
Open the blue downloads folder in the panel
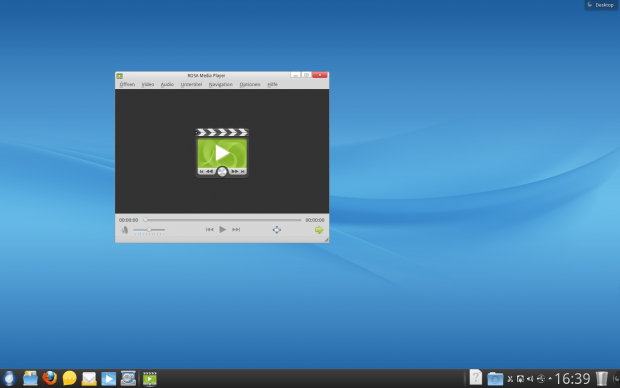(x=495, y=379)
